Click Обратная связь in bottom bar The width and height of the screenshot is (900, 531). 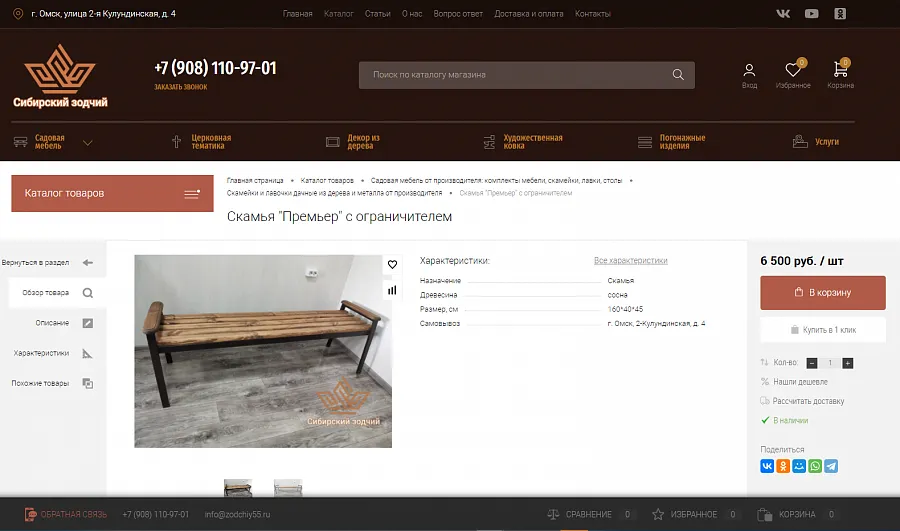[x=65, y=514]
